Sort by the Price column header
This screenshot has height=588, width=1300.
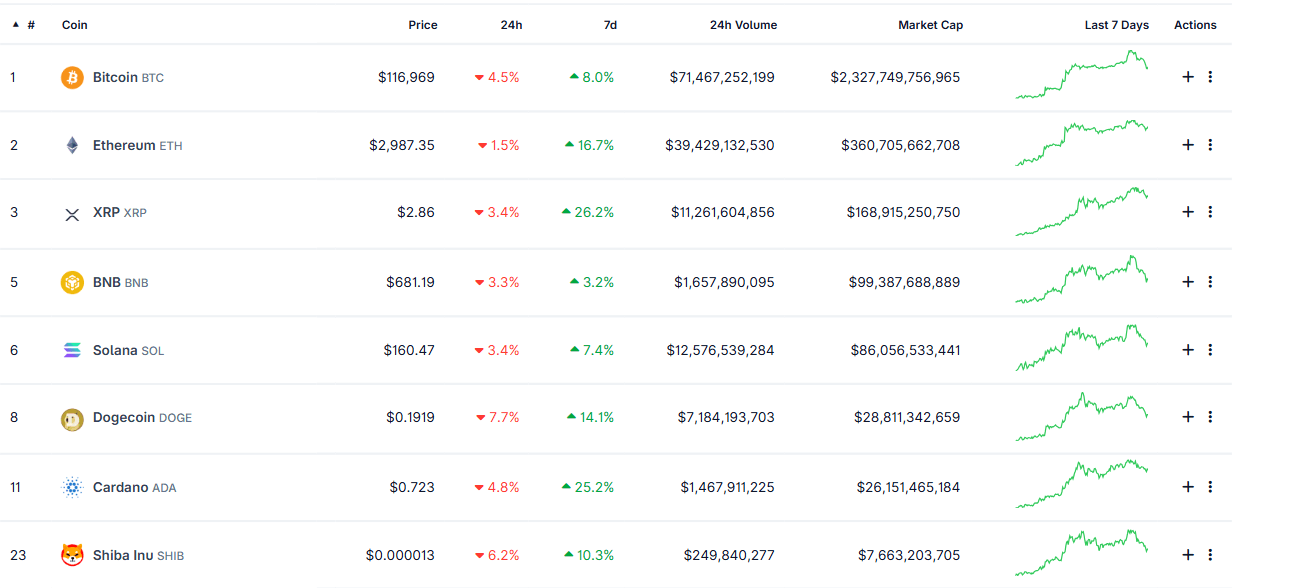point(422,25)
